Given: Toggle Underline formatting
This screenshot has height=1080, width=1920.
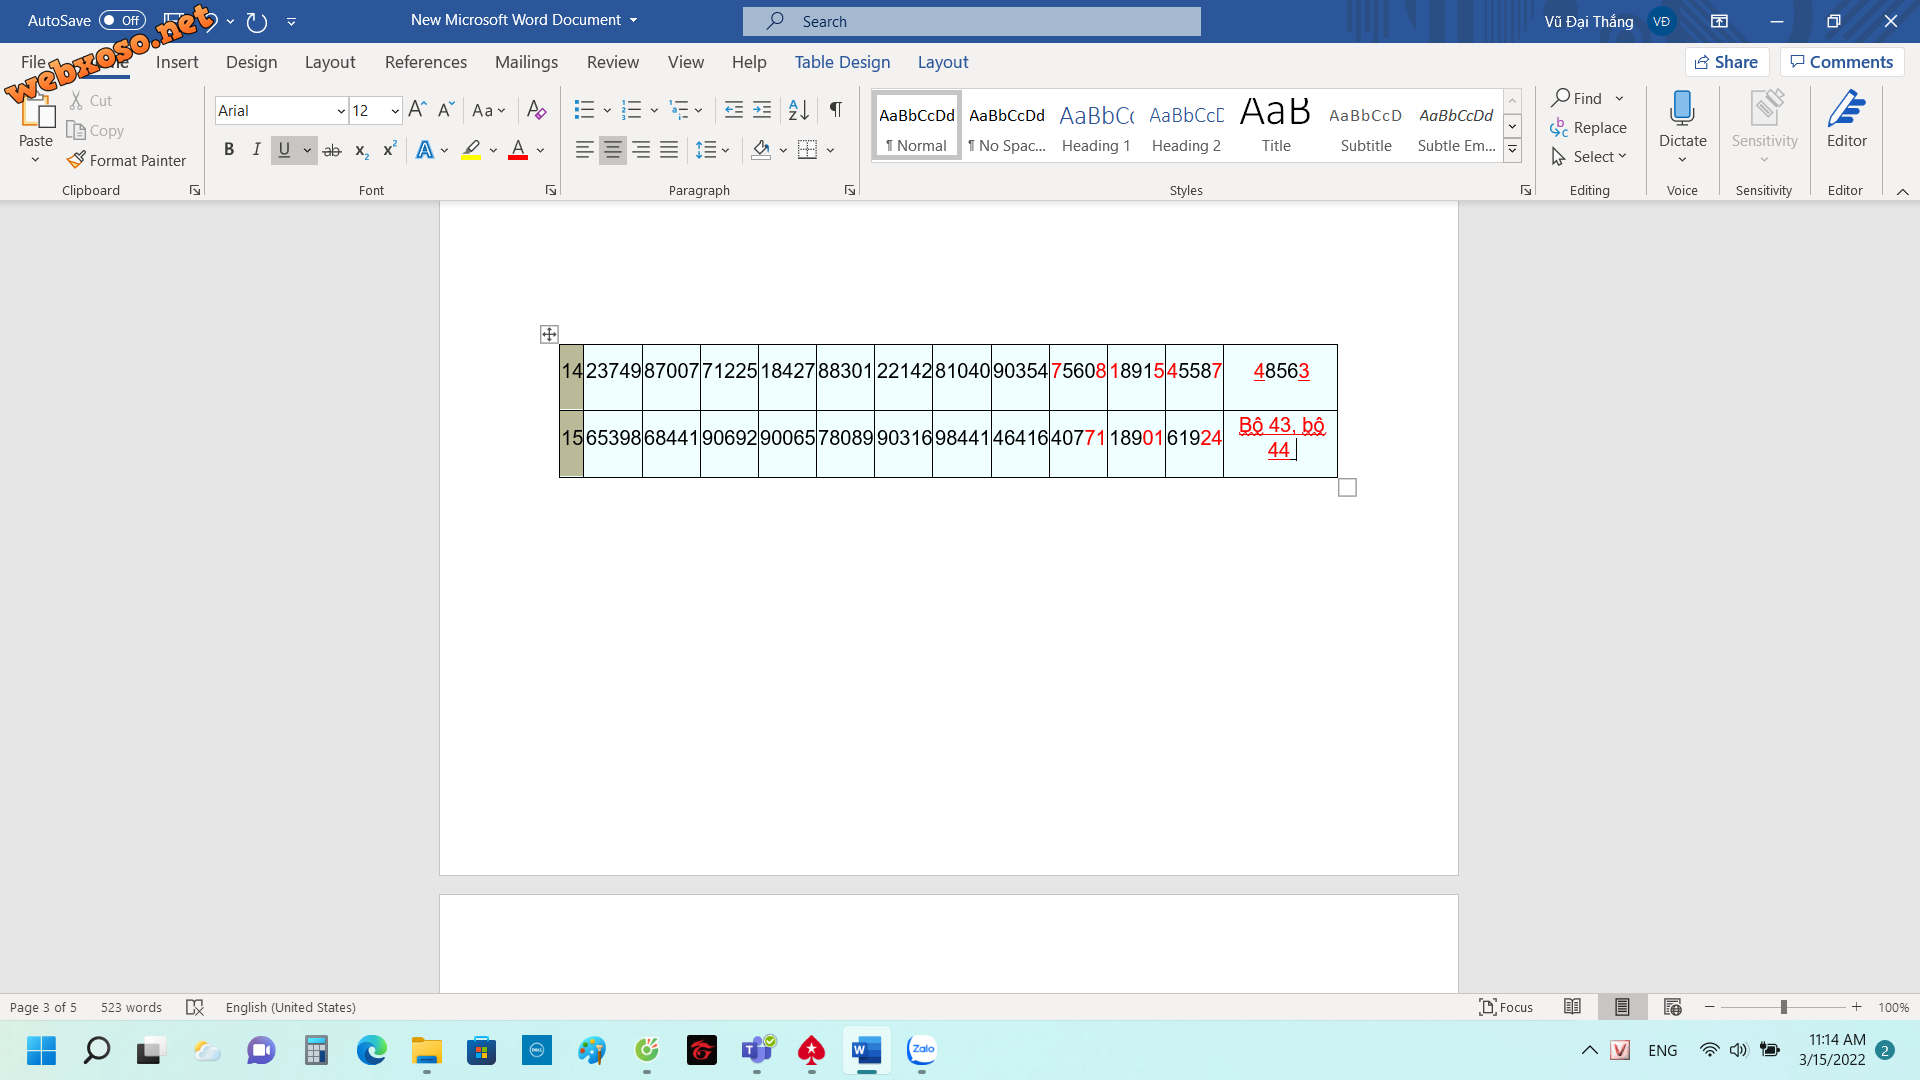Looking at the screenshot, I should tap(284, 150).
